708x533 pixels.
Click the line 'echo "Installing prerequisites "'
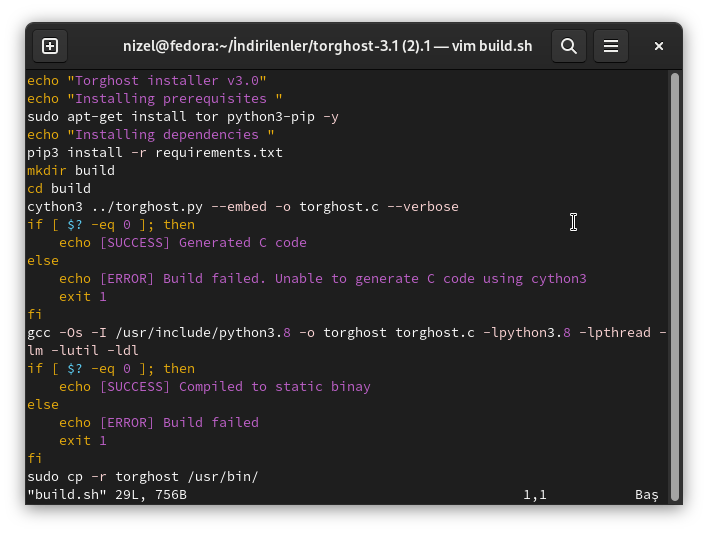[x=154, y=99]
